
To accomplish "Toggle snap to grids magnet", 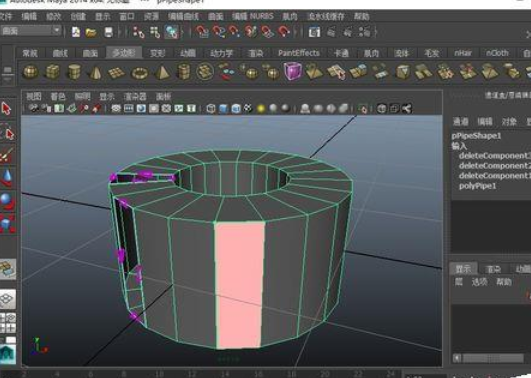I will pos(202,32).
